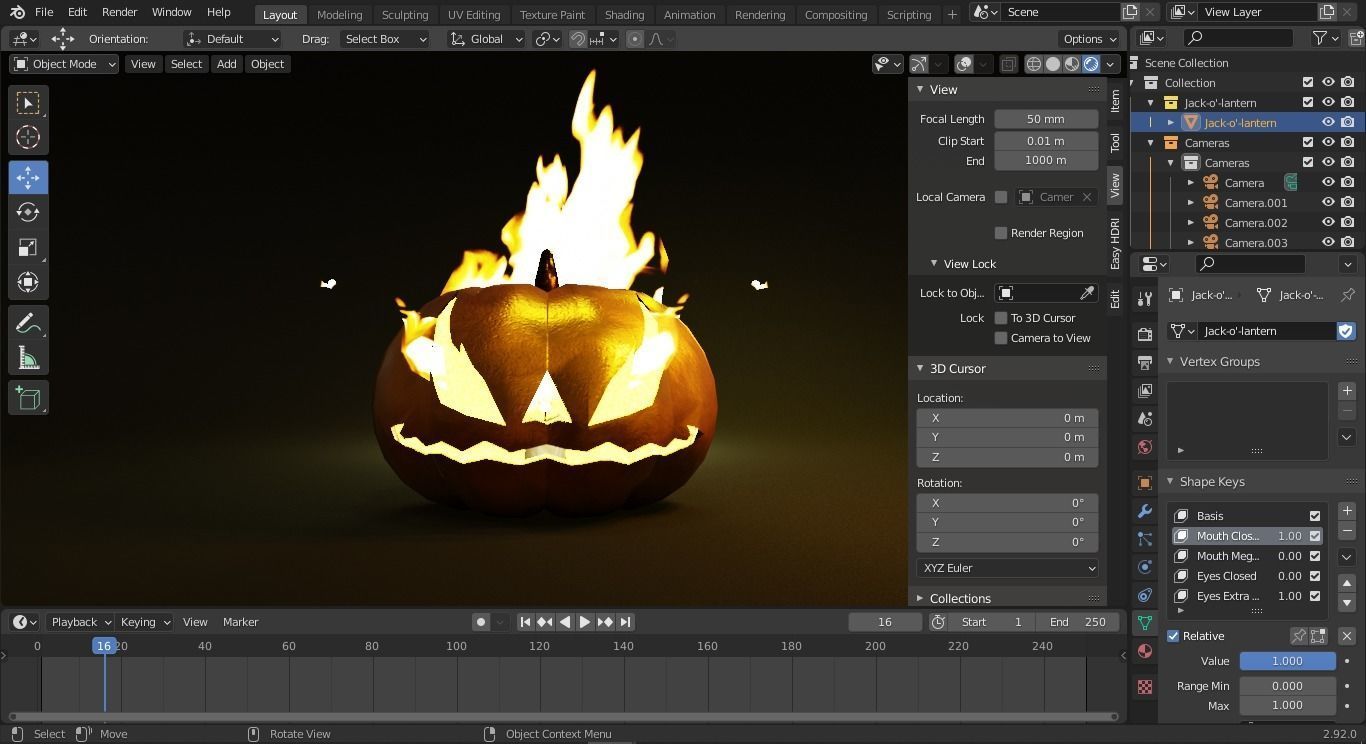Open the Playback popover in timeline
The width and height of the screenshot is (1366, 744).
(x=80, y=622)
